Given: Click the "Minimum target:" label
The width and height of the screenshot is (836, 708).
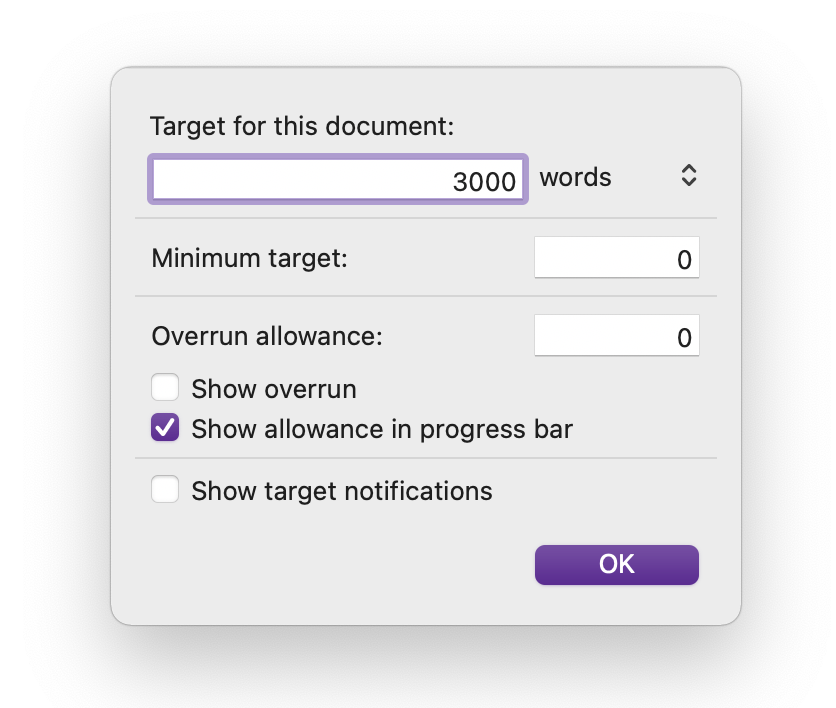Looking at the screenshot, I should [x=249, y=259].
